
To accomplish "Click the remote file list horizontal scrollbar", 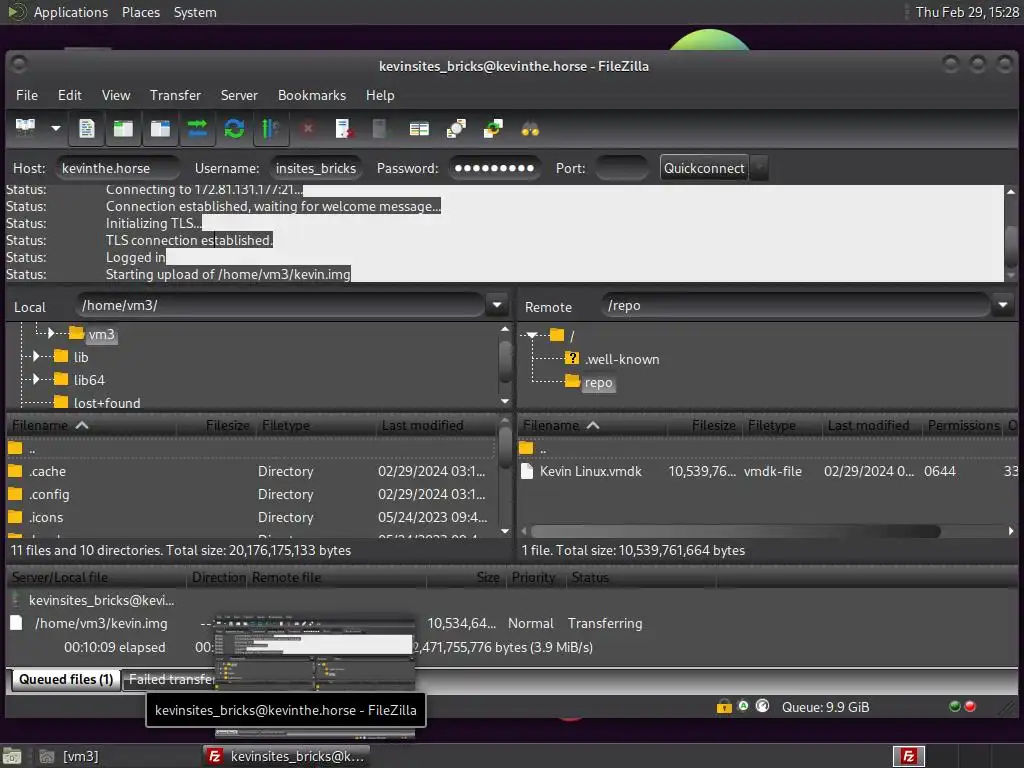I will (x=735, y=532).
